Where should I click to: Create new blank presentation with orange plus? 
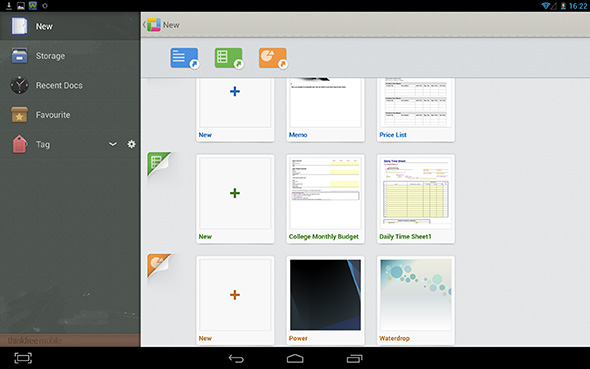[235, 300]
